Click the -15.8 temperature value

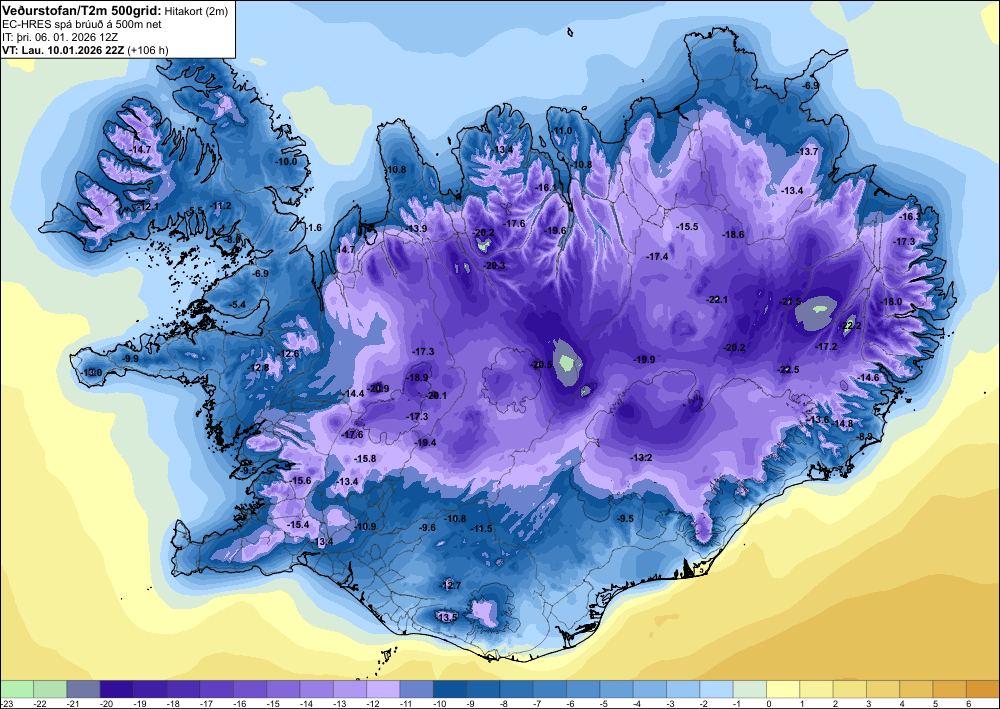click(365, 458)
